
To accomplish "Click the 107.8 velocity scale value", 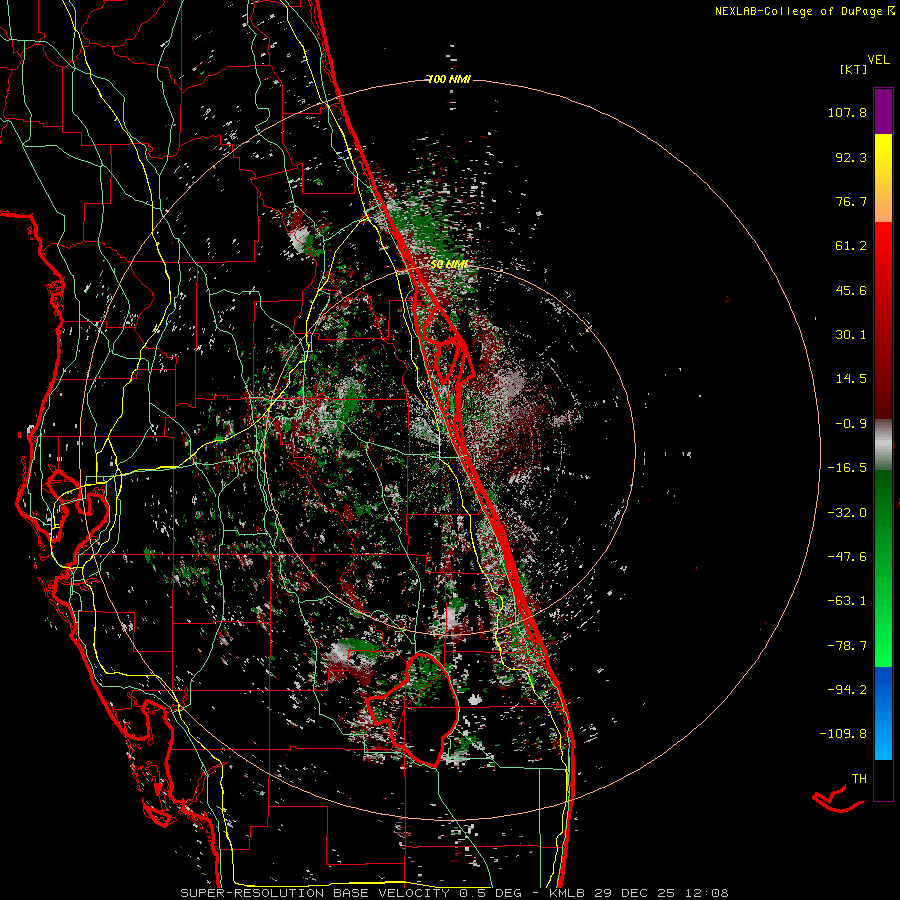I will click(847, 112).
